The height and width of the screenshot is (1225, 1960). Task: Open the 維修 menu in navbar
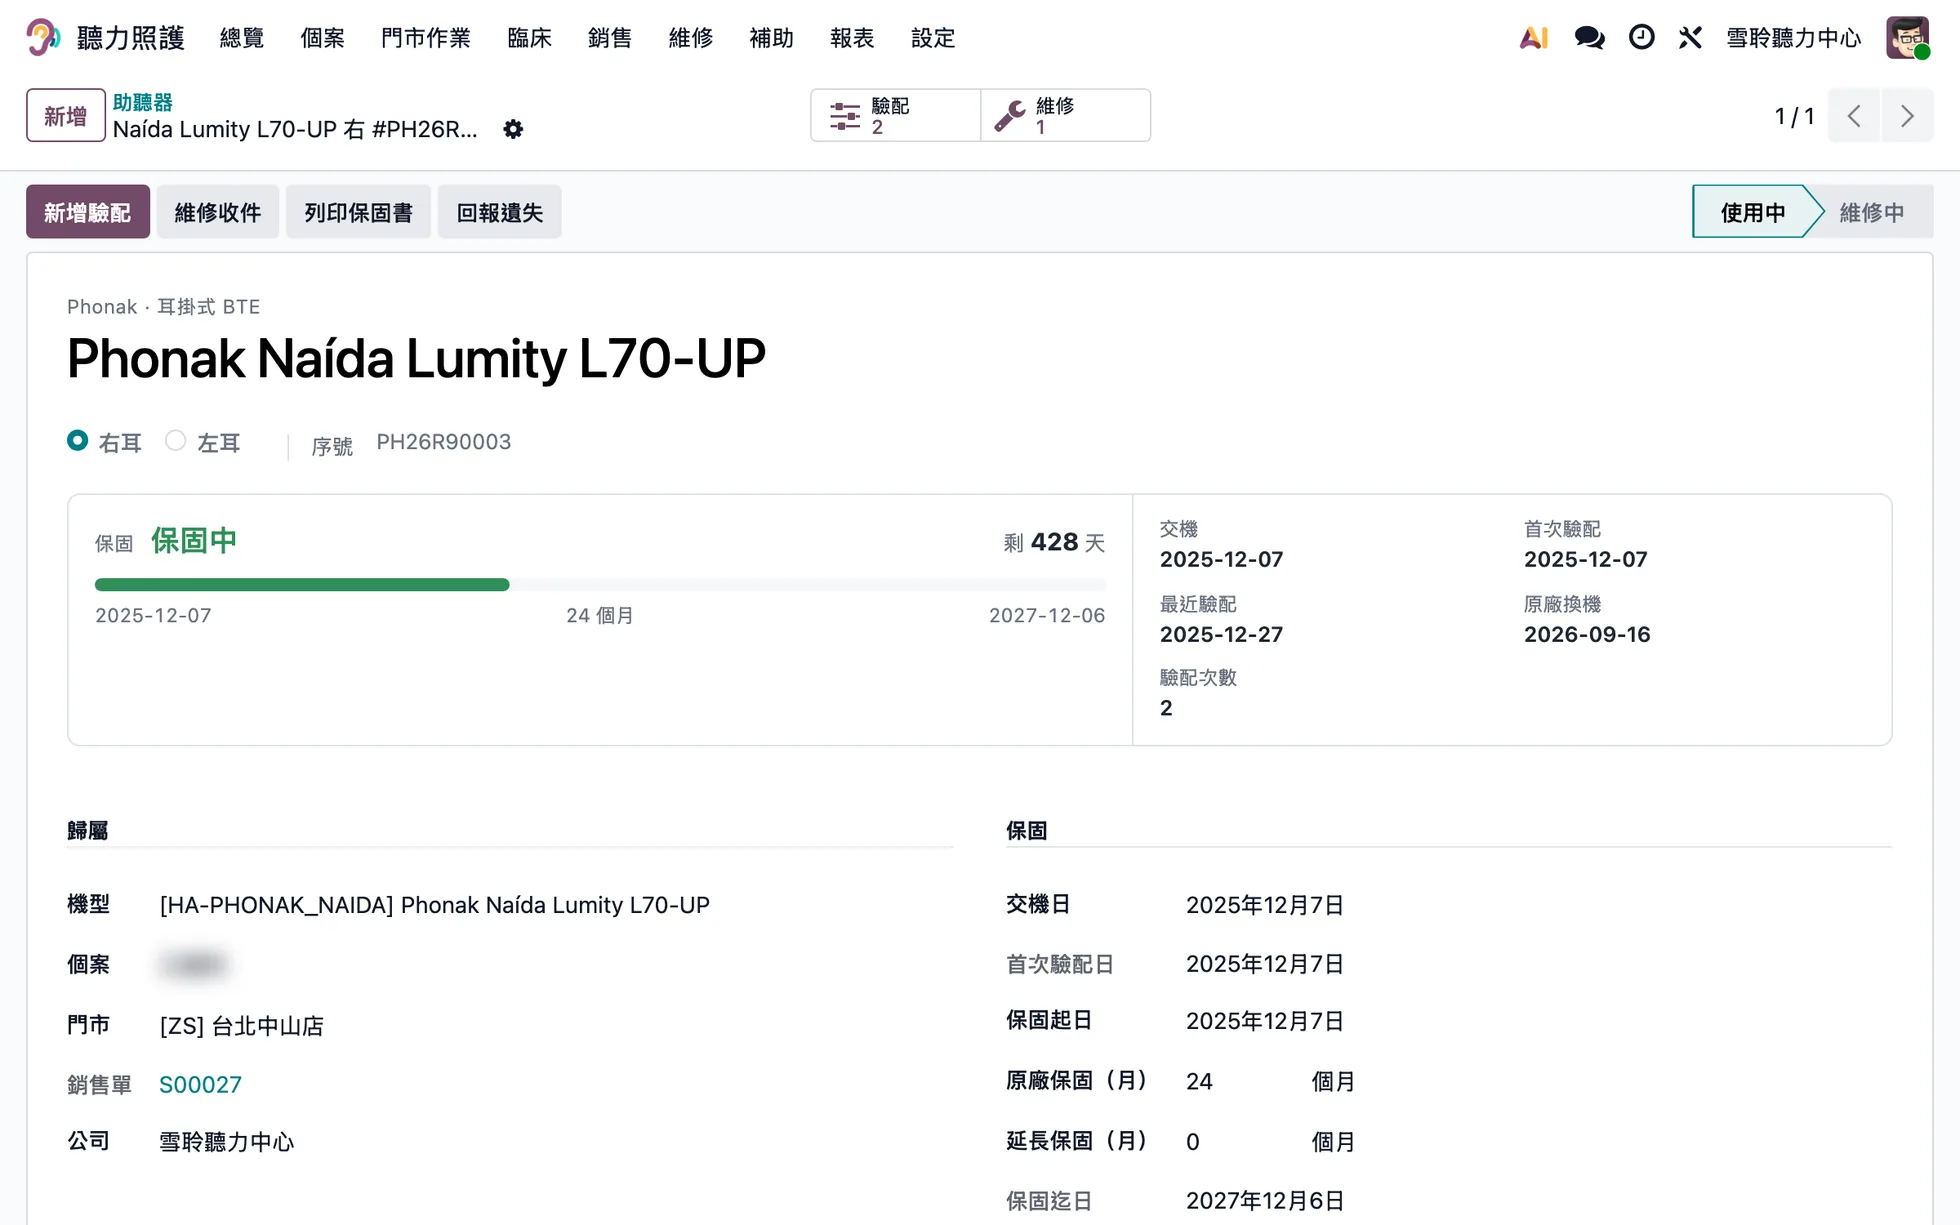coord(691,38)
